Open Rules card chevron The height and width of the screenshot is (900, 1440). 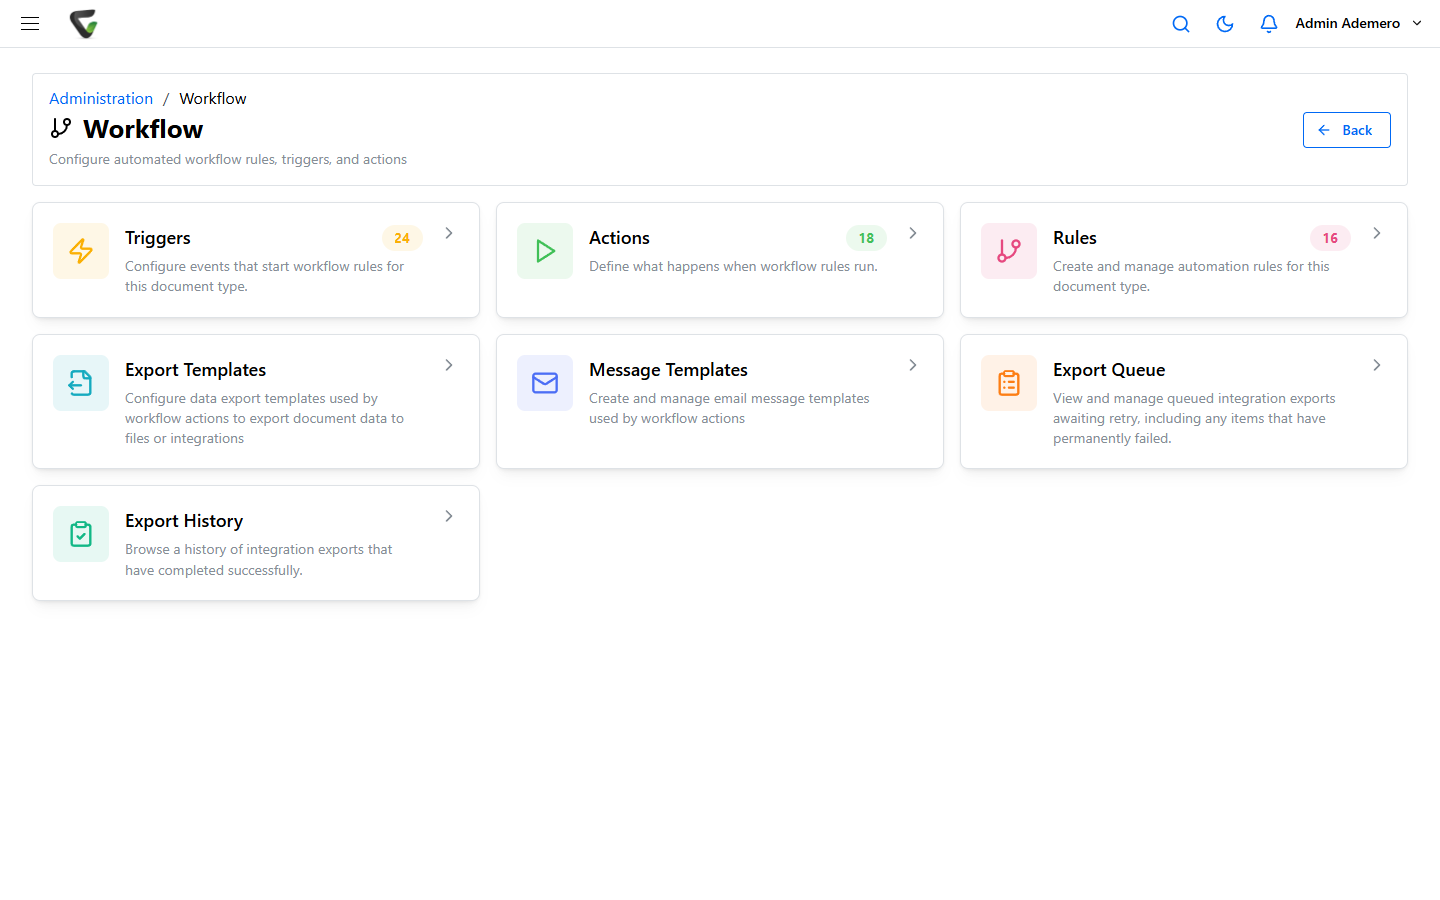pos(1377,233)
